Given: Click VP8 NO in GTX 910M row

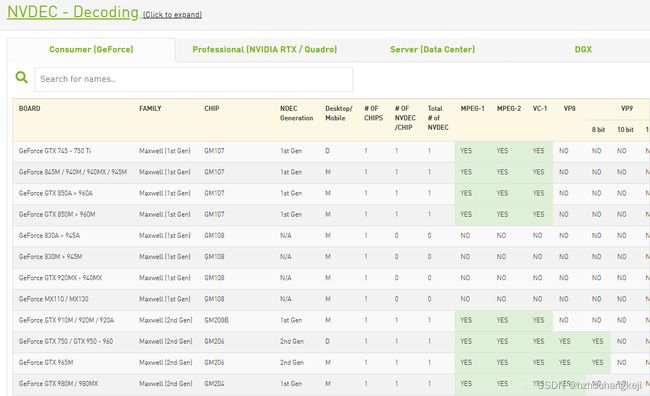Looking at the screenshot, I should click(564, 320).
